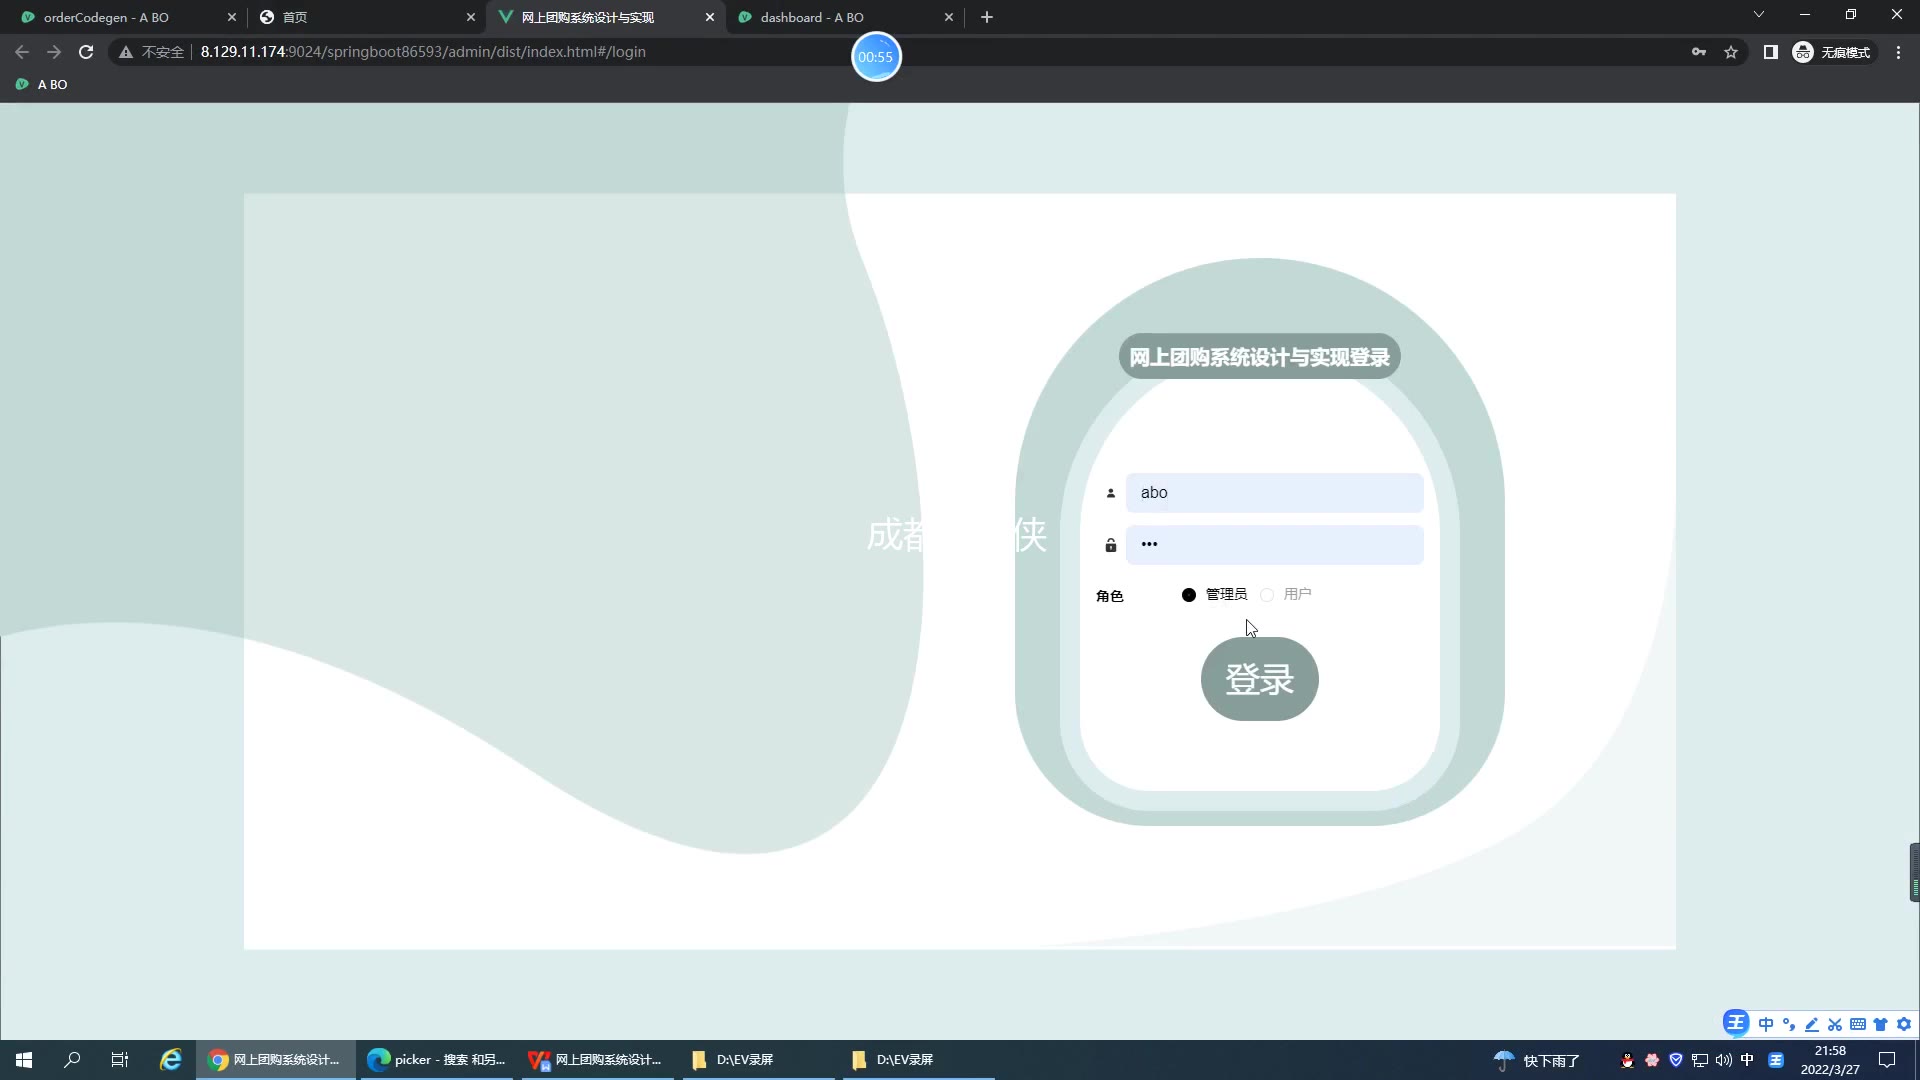Reload the page with refresh icon

point(86,52)
